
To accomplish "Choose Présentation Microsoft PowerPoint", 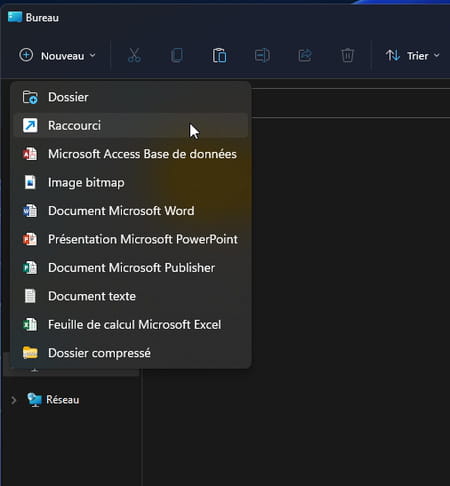I will [131, 239].
